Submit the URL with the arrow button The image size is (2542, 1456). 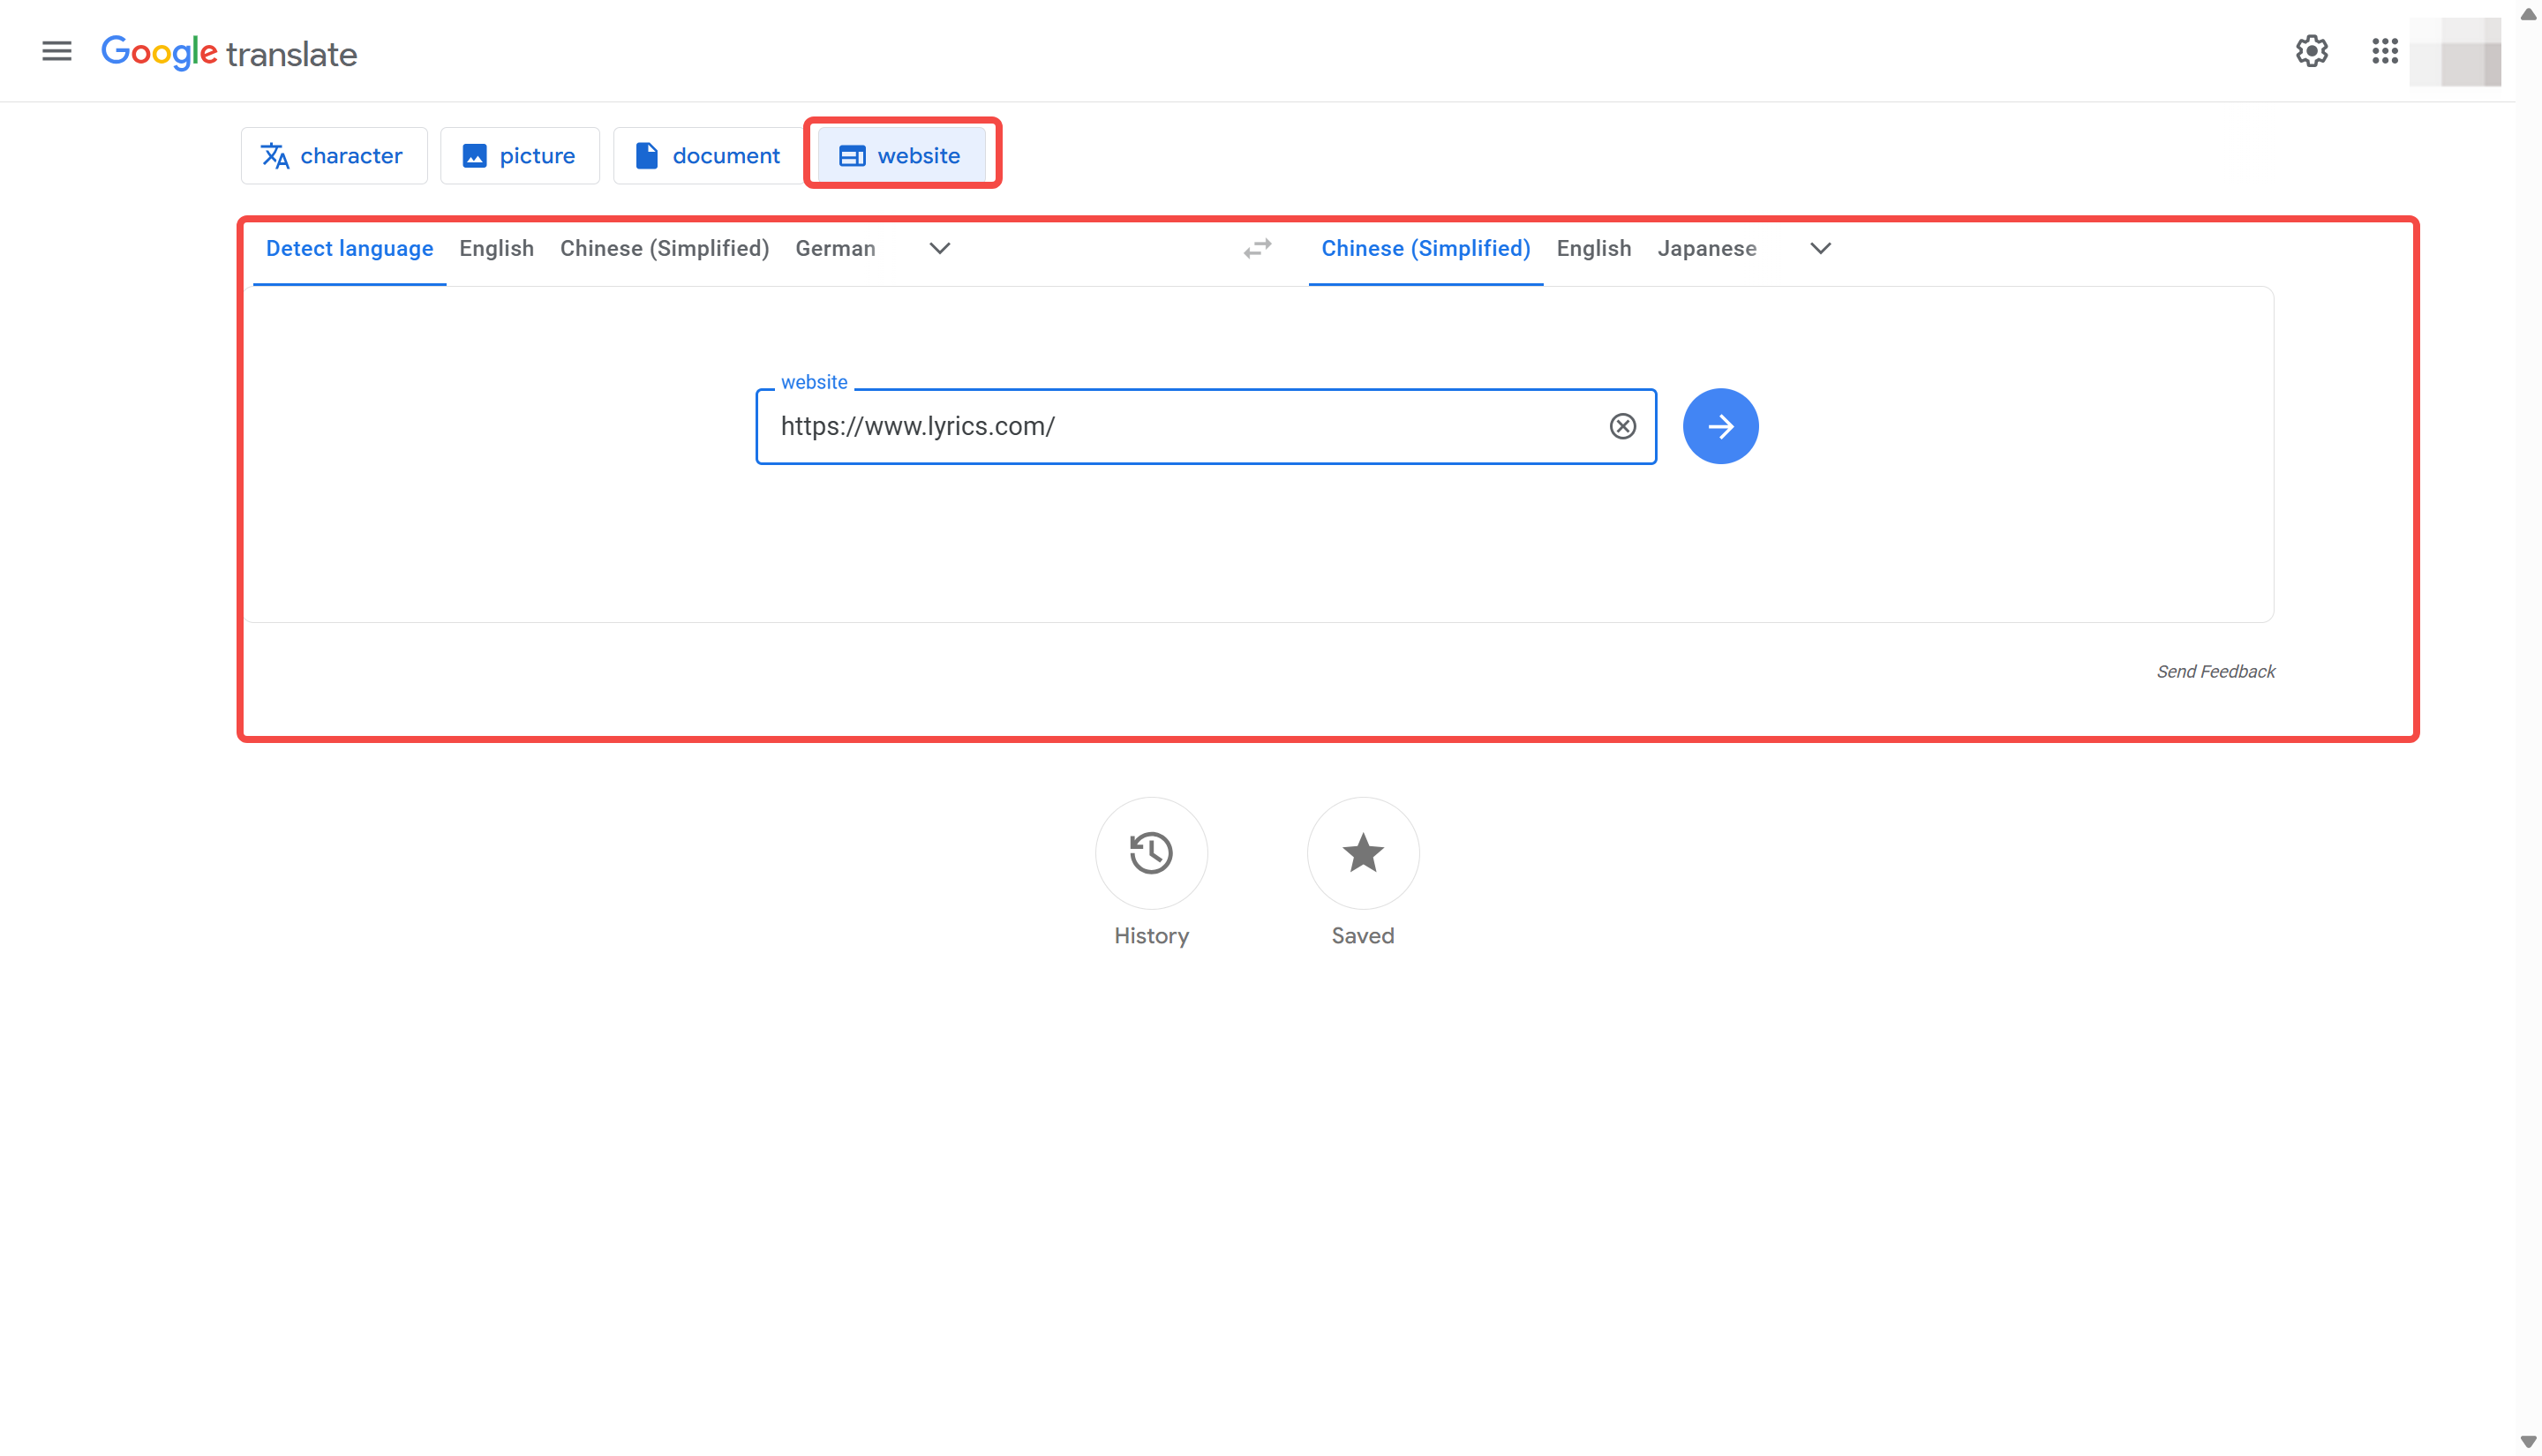[x=1720, y=426]
